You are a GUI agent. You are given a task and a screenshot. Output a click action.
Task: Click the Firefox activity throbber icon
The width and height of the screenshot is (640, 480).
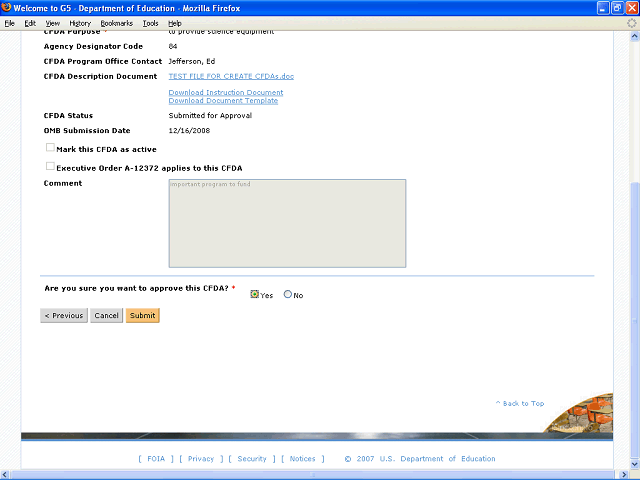coord(631,23)
